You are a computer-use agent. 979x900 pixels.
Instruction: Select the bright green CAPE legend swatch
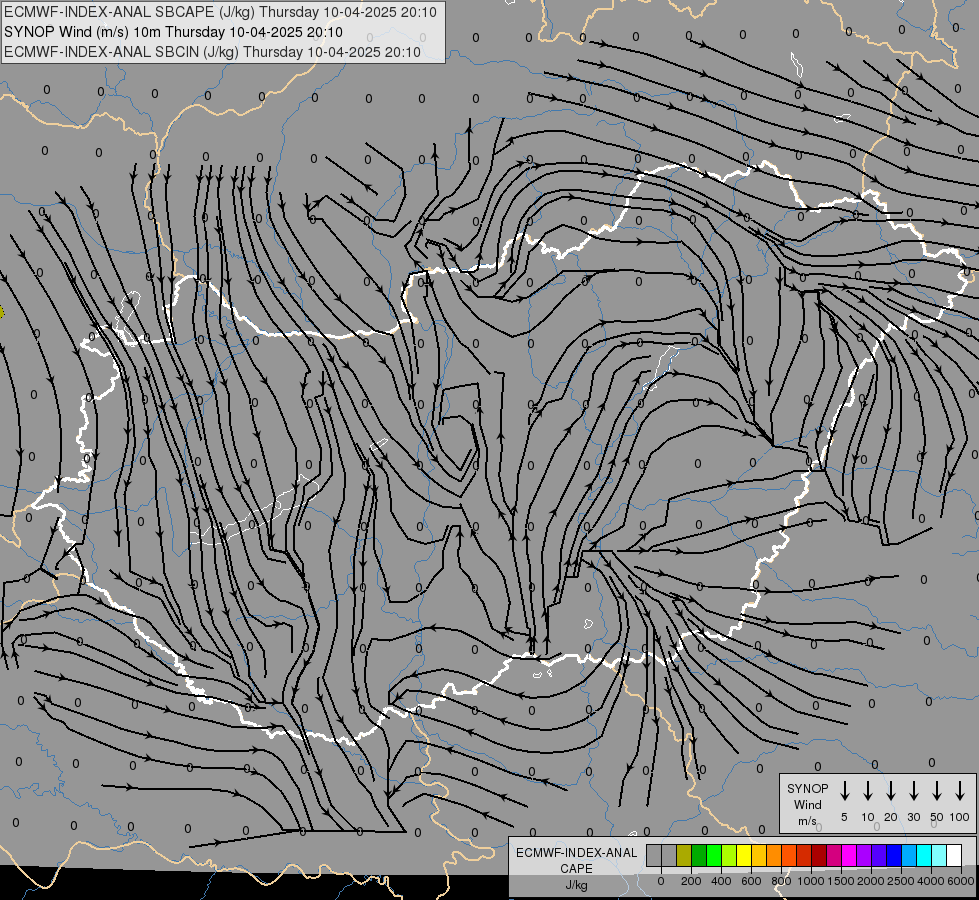coord(714,856)
